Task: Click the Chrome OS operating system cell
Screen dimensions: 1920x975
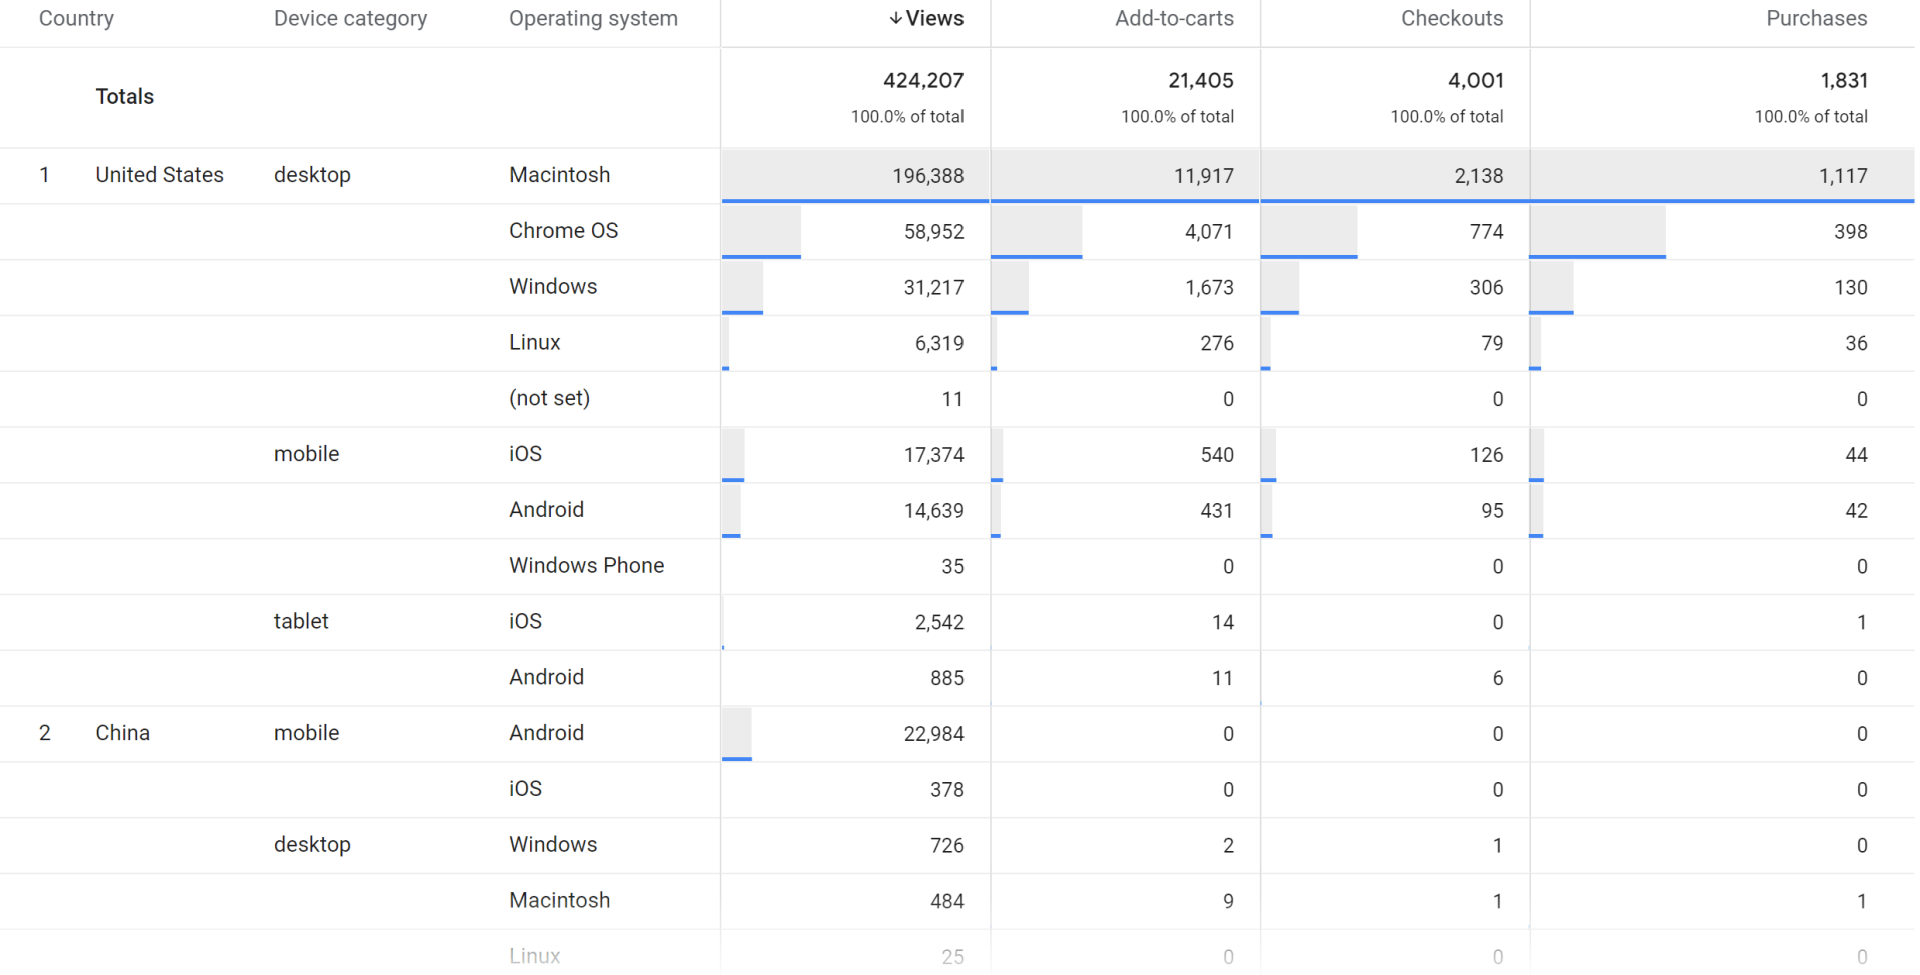Action: pyautogui.click(x=563, y=231)
